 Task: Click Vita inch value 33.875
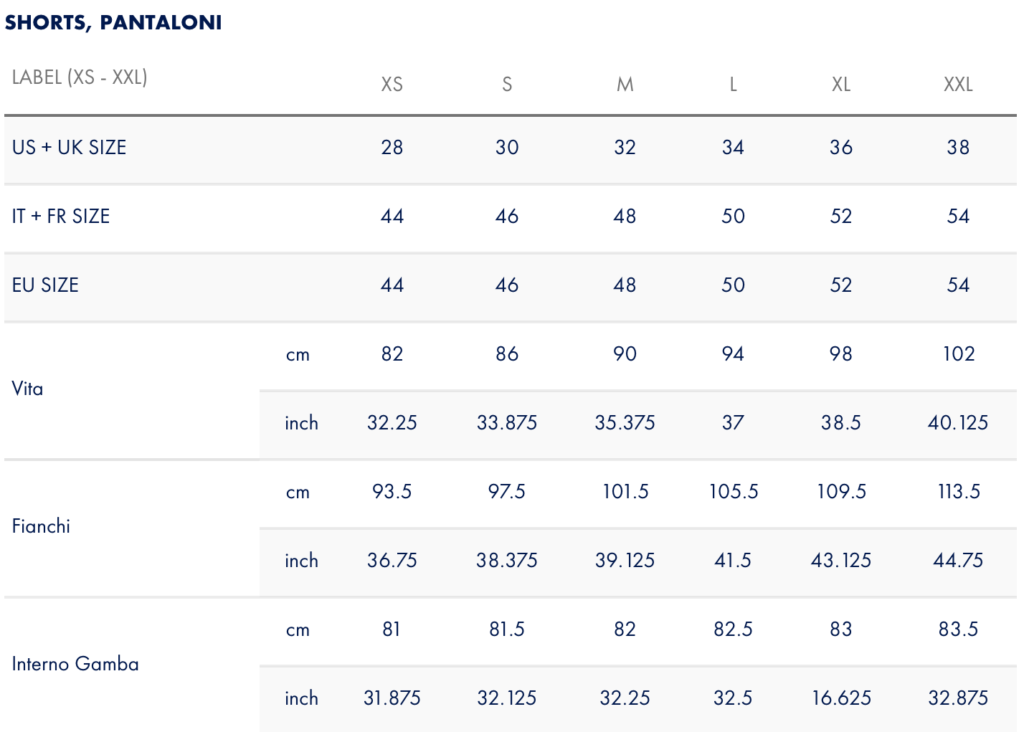[507, 423]
